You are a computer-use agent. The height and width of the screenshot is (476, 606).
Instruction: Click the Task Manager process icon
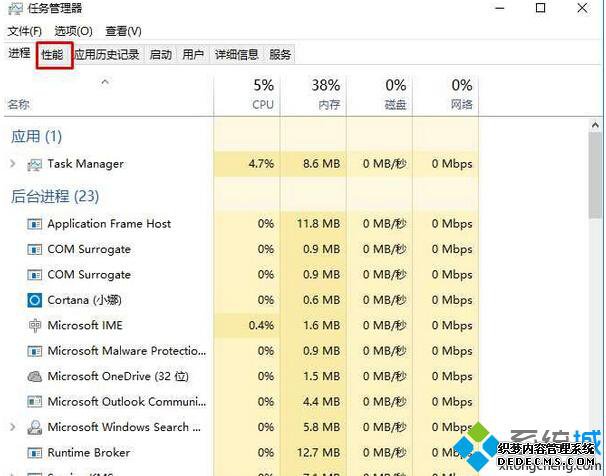click(34, 165)
